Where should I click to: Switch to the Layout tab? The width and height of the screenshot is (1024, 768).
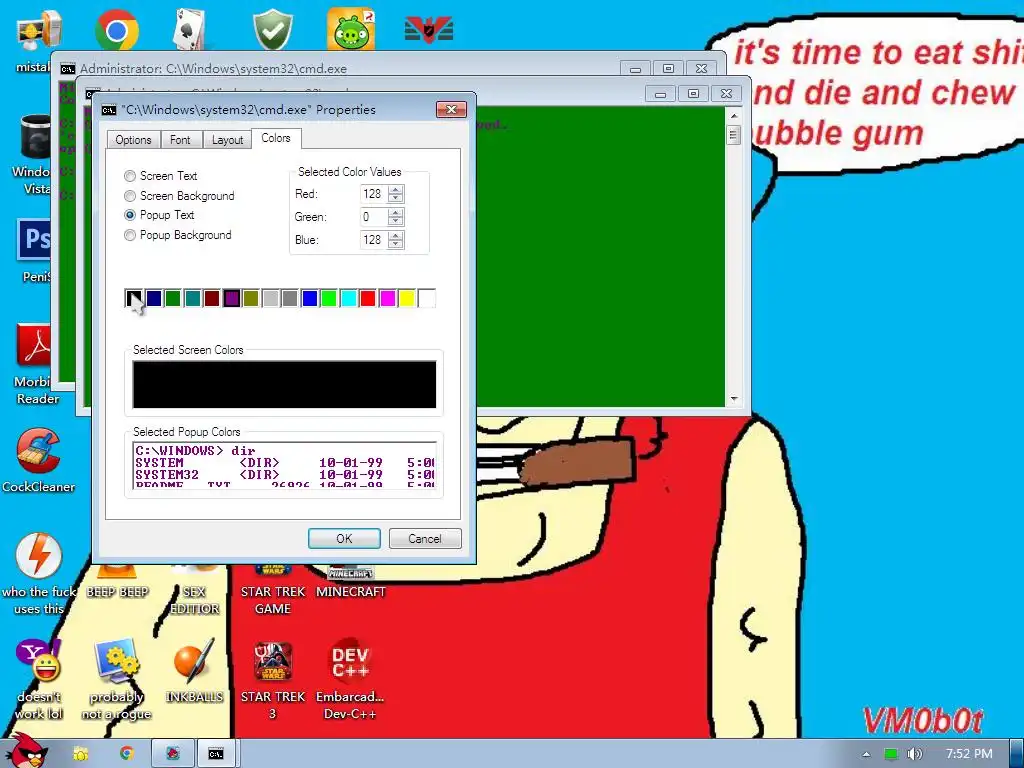pos(227,140)
